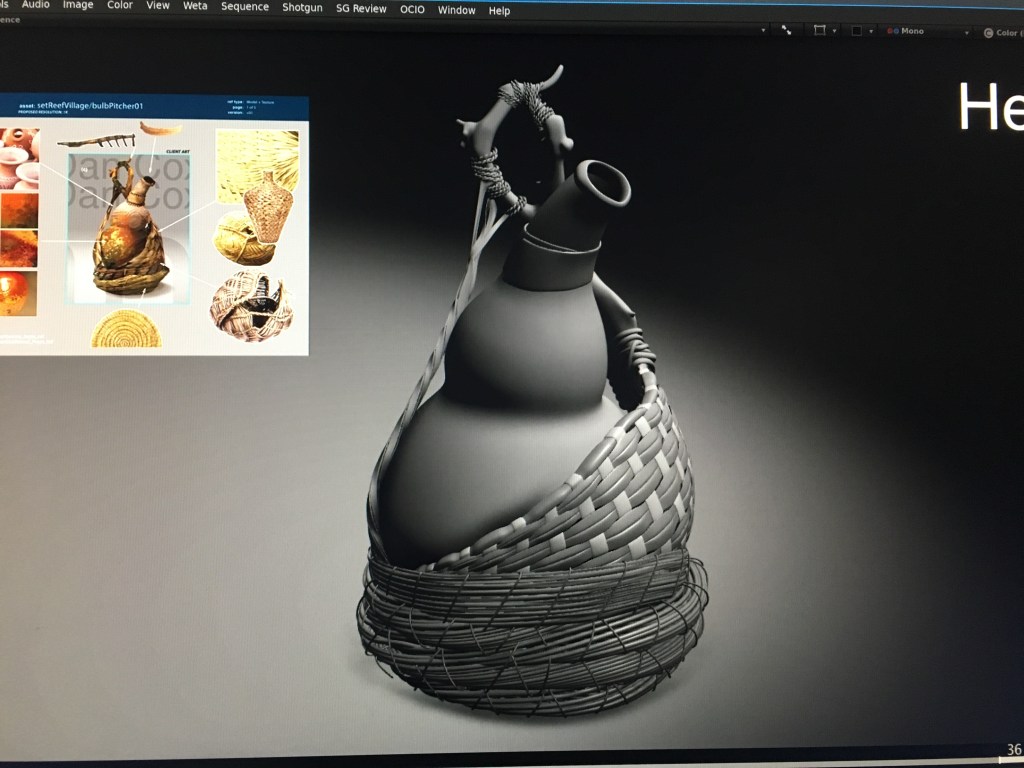
Task: Click the frame/crop rectangle icon in toolbar
Action: coord(820,31)
